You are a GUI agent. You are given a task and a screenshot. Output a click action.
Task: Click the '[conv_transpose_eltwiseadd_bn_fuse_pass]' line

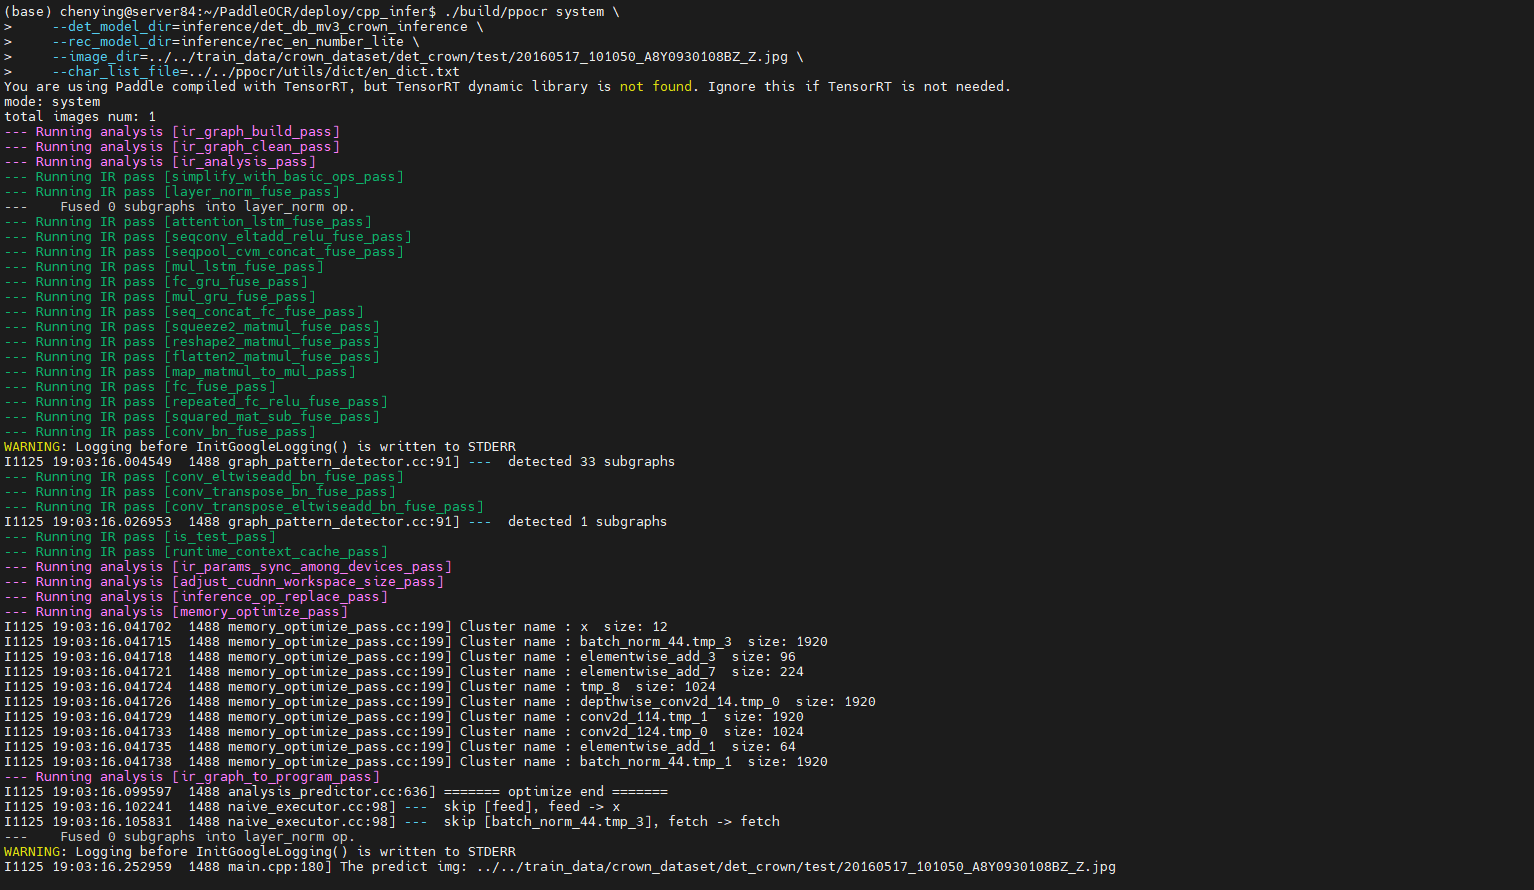point(244,507)
